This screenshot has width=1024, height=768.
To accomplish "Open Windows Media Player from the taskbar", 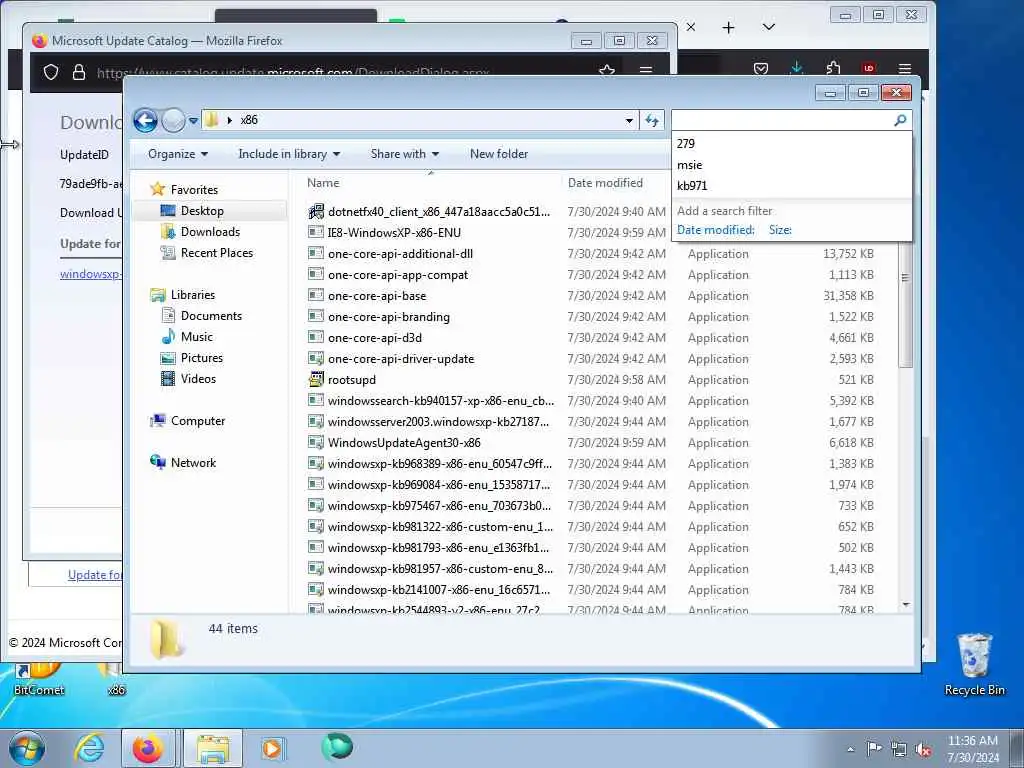I will coord(272,748).
